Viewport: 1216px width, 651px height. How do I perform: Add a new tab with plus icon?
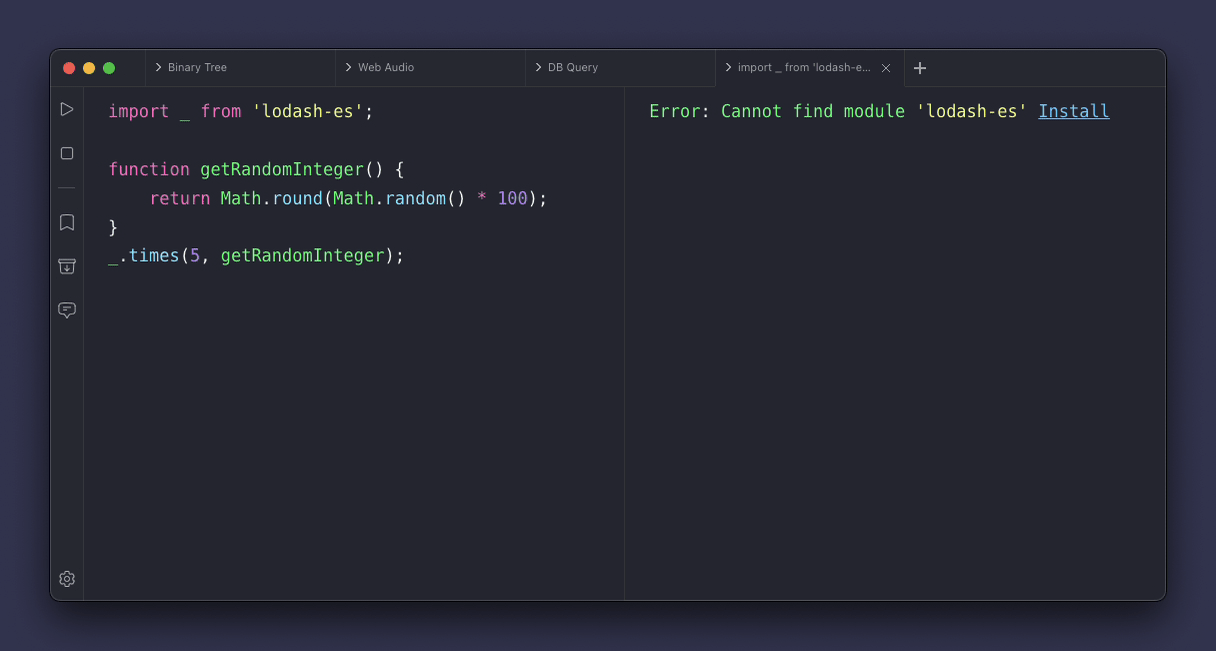click(x=920, y=68)
